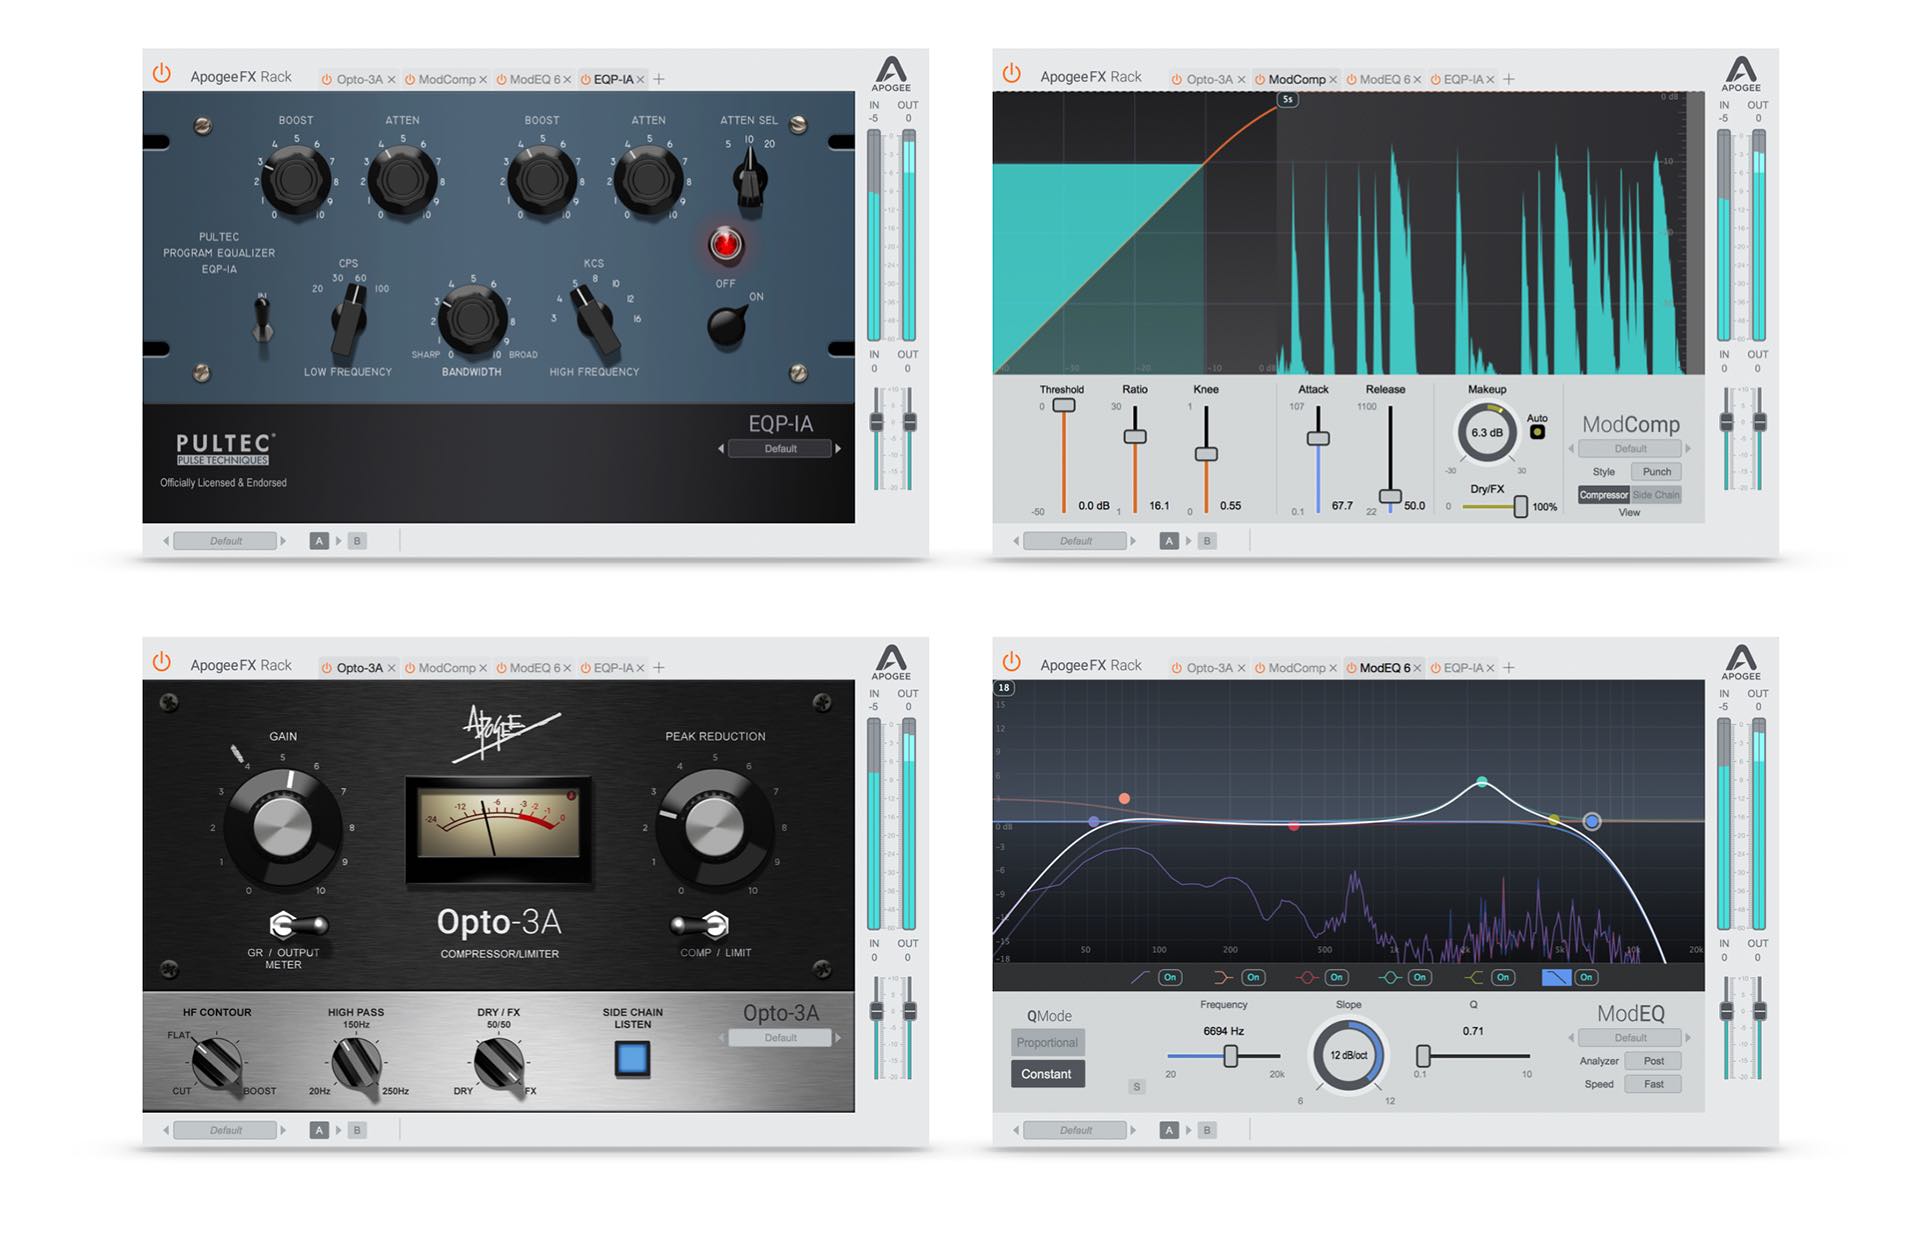Turn off the high shelf On toggle in ModEQ

click(1502, 977)
